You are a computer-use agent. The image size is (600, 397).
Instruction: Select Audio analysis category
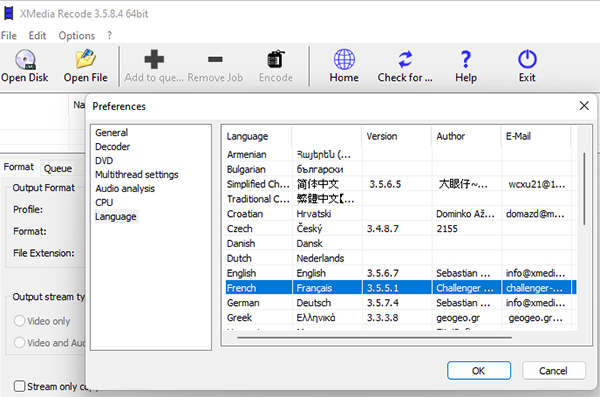125,188
